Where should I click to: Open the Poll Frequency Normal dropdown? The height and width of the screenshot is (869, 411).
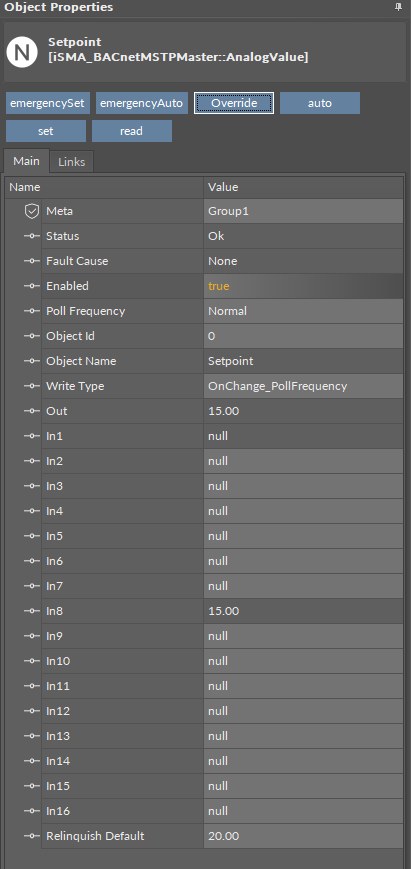coord(303,311)
